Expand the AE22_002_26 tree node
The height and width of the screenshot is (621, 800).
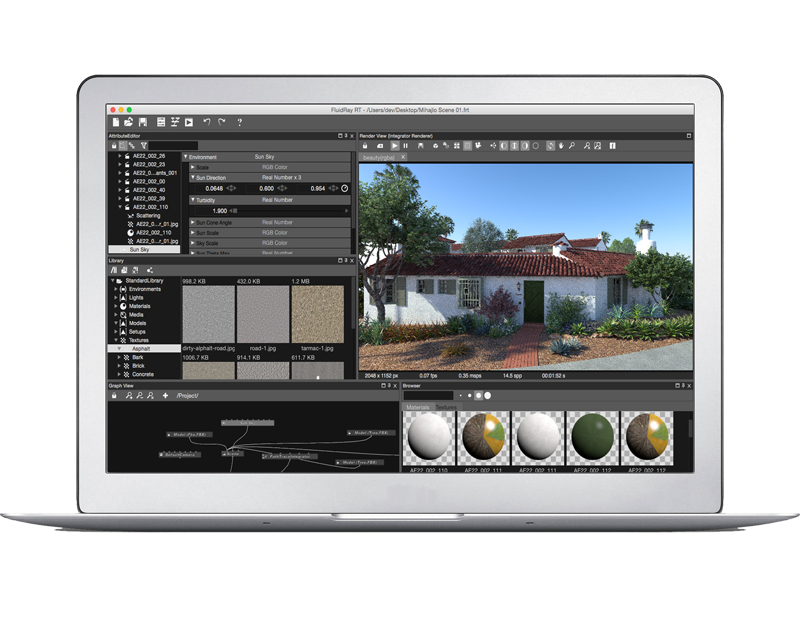(x=120, y=156)
